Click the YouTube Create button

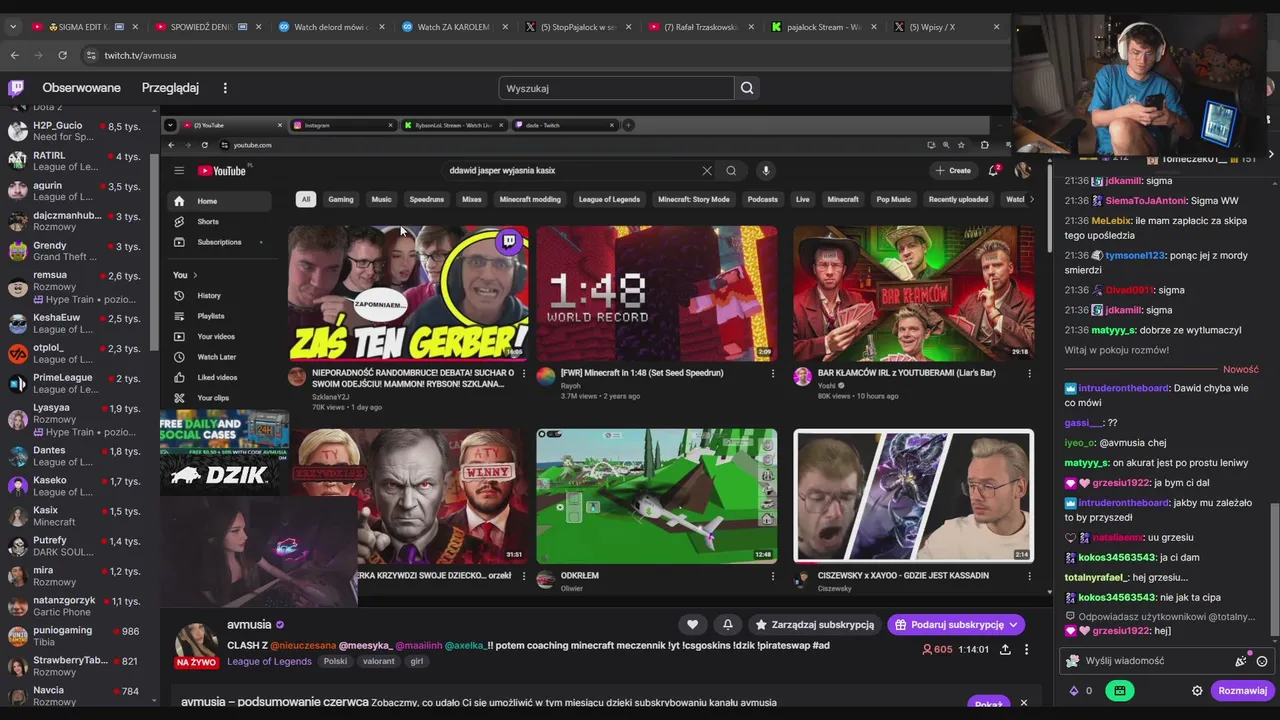click(x=953, y=170)
